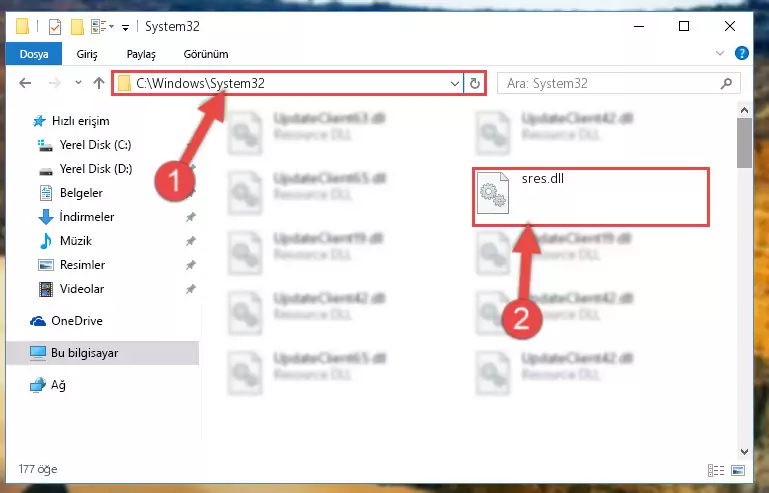The width and height of the screenshot is (769, 493).
Task: Expand the ribbon with the chevron
Action: [x=719, y=53]
